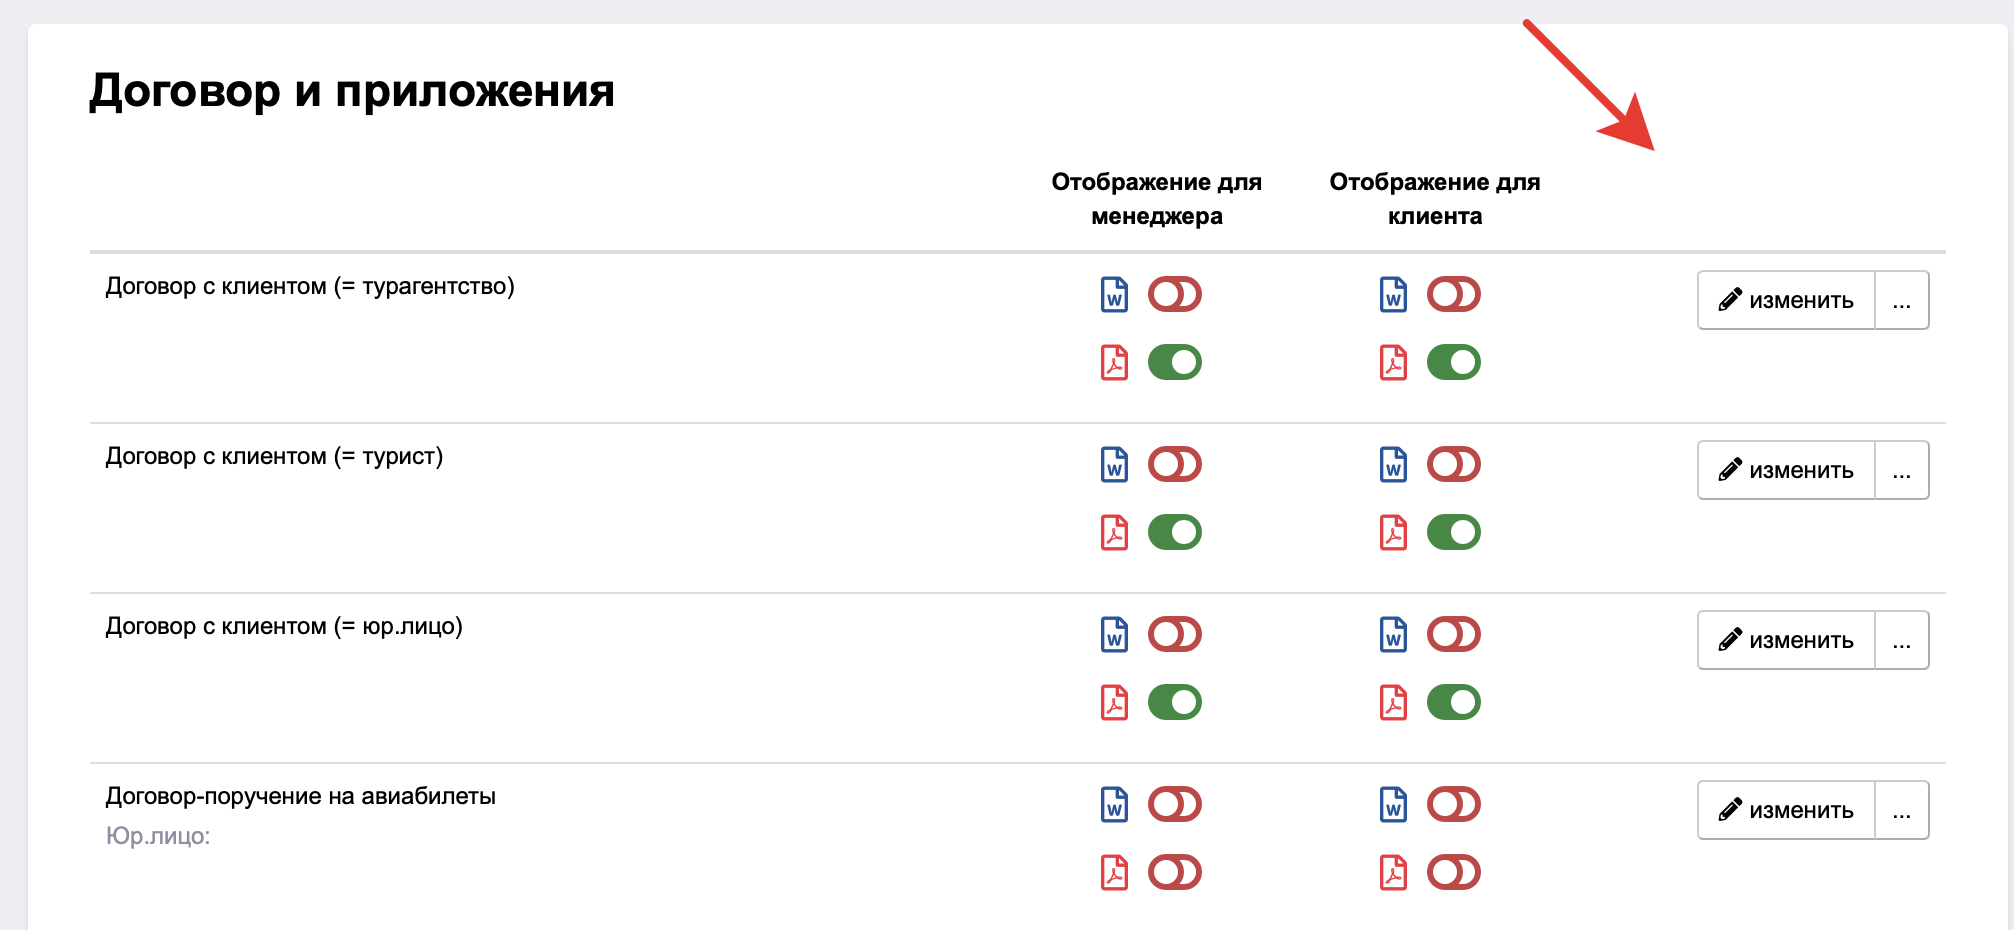
Task: Select the 'Договор с клиентом (= турист)' row title
Action: [x=274, y=457]
